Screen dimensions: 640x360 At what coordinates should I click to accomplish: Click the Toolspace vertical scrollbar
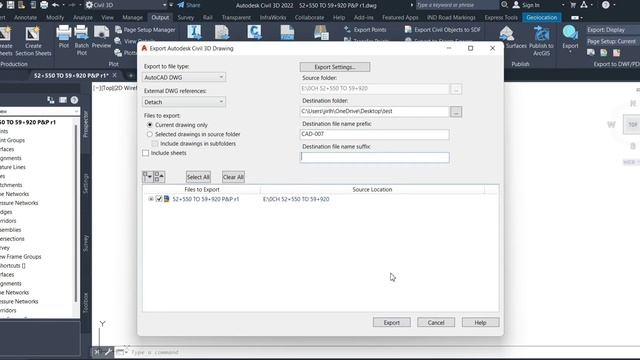point(76,212)
